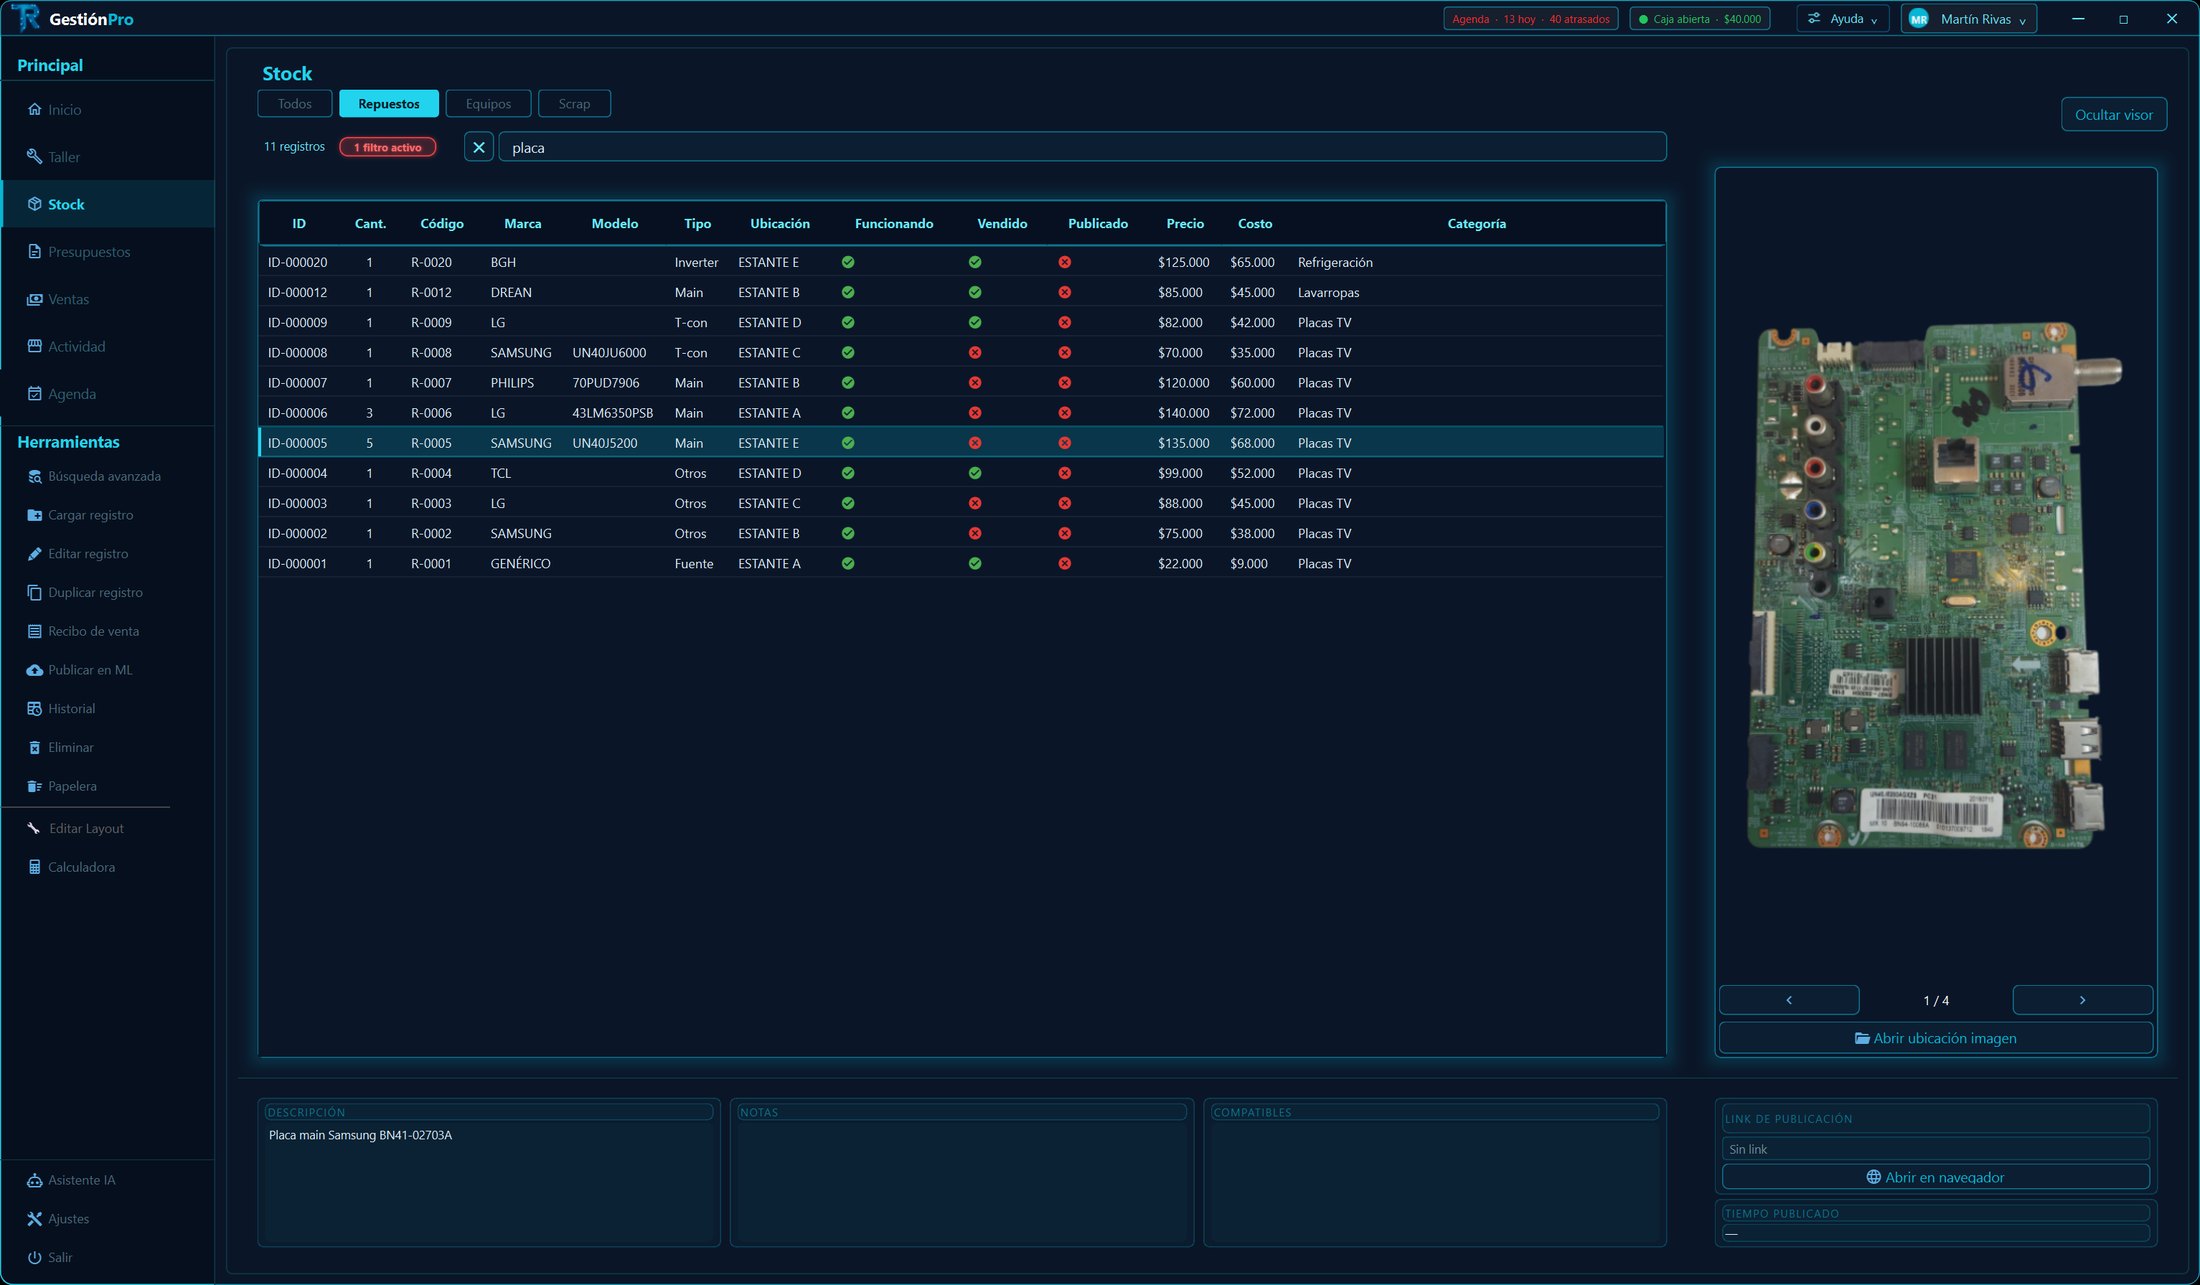This screenshot has width=2200, height=1285.
Task: Click Caja abierta $40.000 indicator
Action: pyautogui.click(x=1700, y=19)
